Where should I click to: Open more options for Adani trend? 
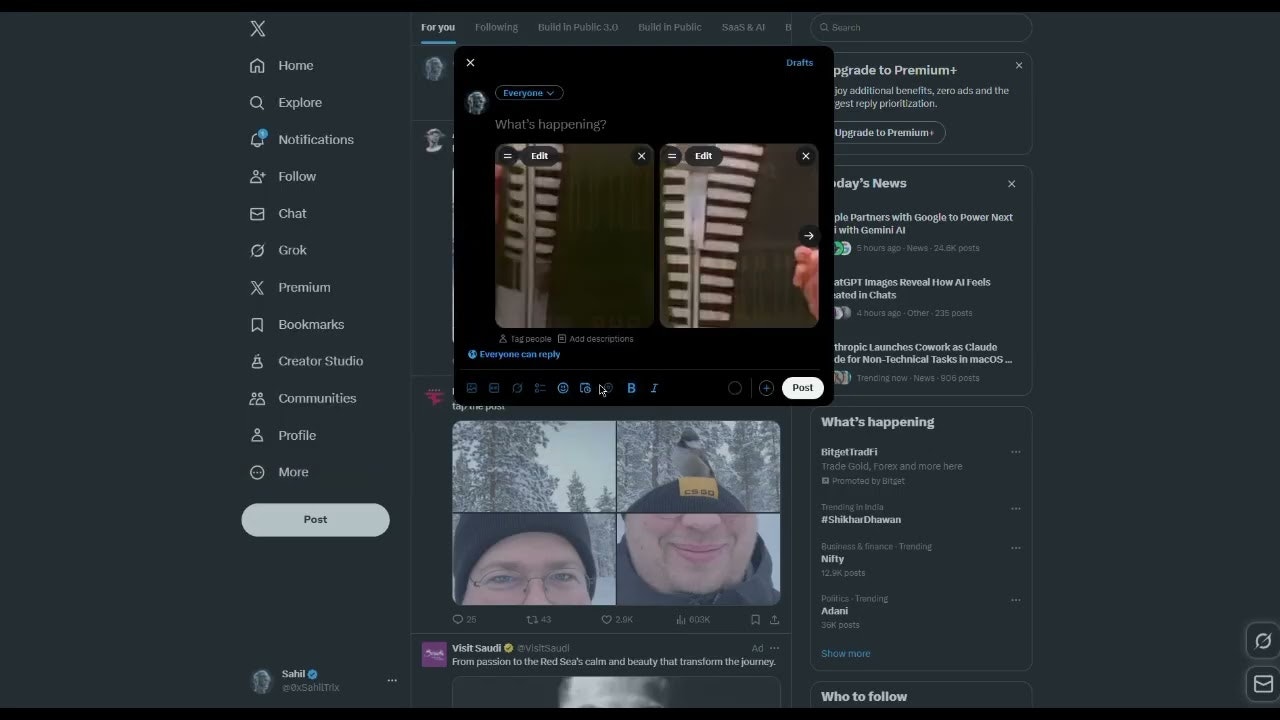[x=1015, y=600]
